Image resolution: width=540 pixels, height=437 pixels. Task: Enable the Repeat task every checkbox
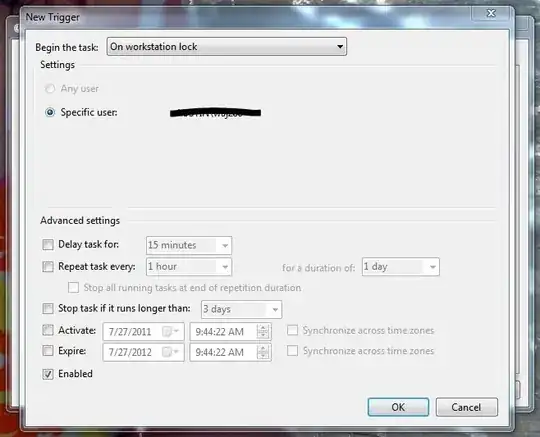tap(48, 267)
